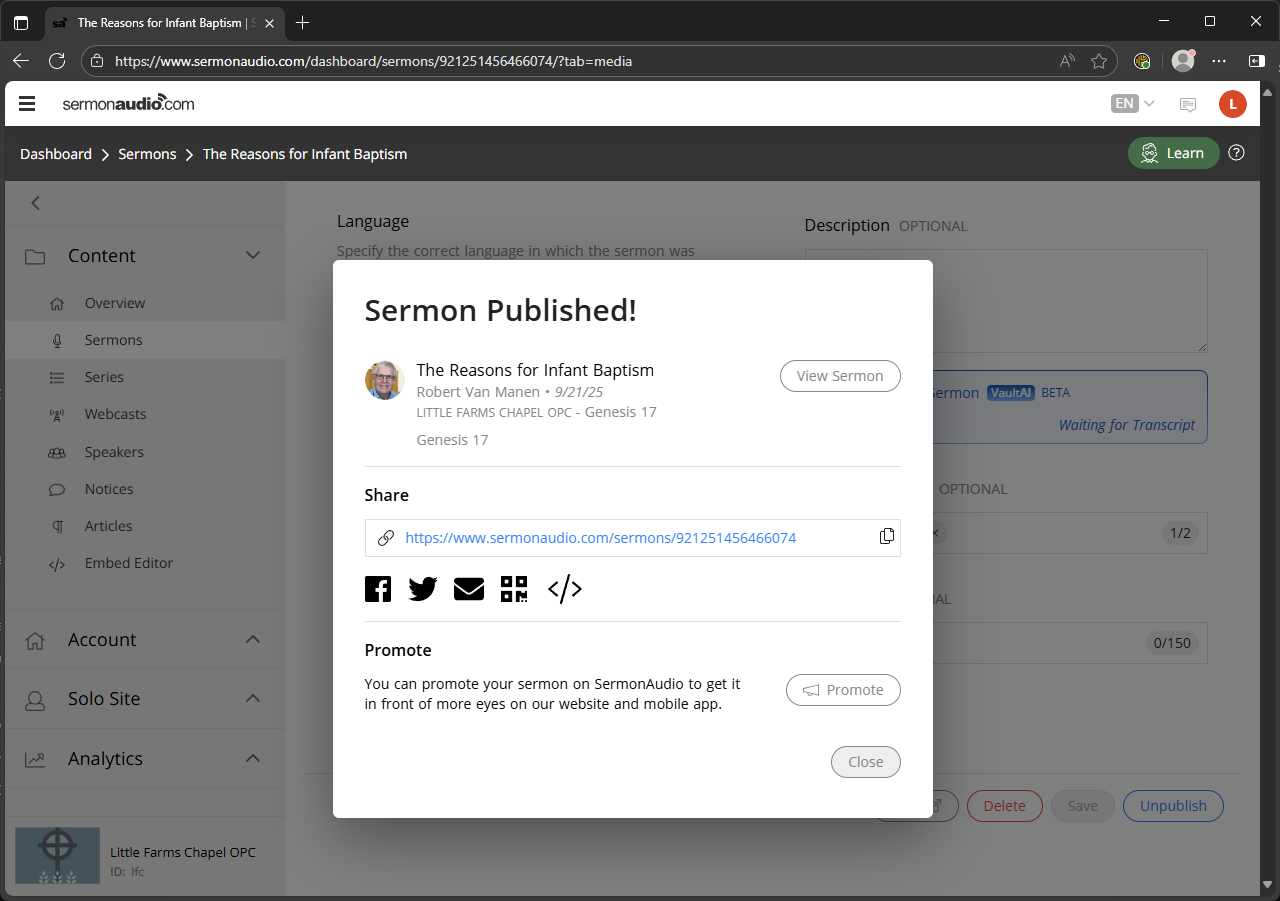Open the sermon share URL link
Image resolution: width=1280 pixels, height=901 pixels.
[601, 538]
